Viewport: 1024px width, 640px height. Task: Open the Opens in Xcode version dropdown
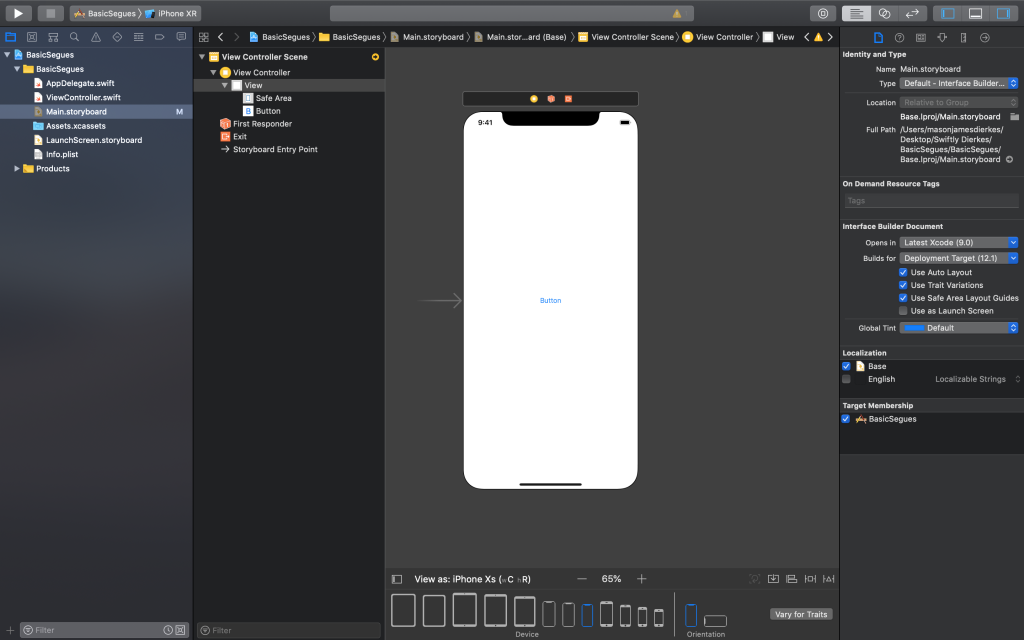959,242
